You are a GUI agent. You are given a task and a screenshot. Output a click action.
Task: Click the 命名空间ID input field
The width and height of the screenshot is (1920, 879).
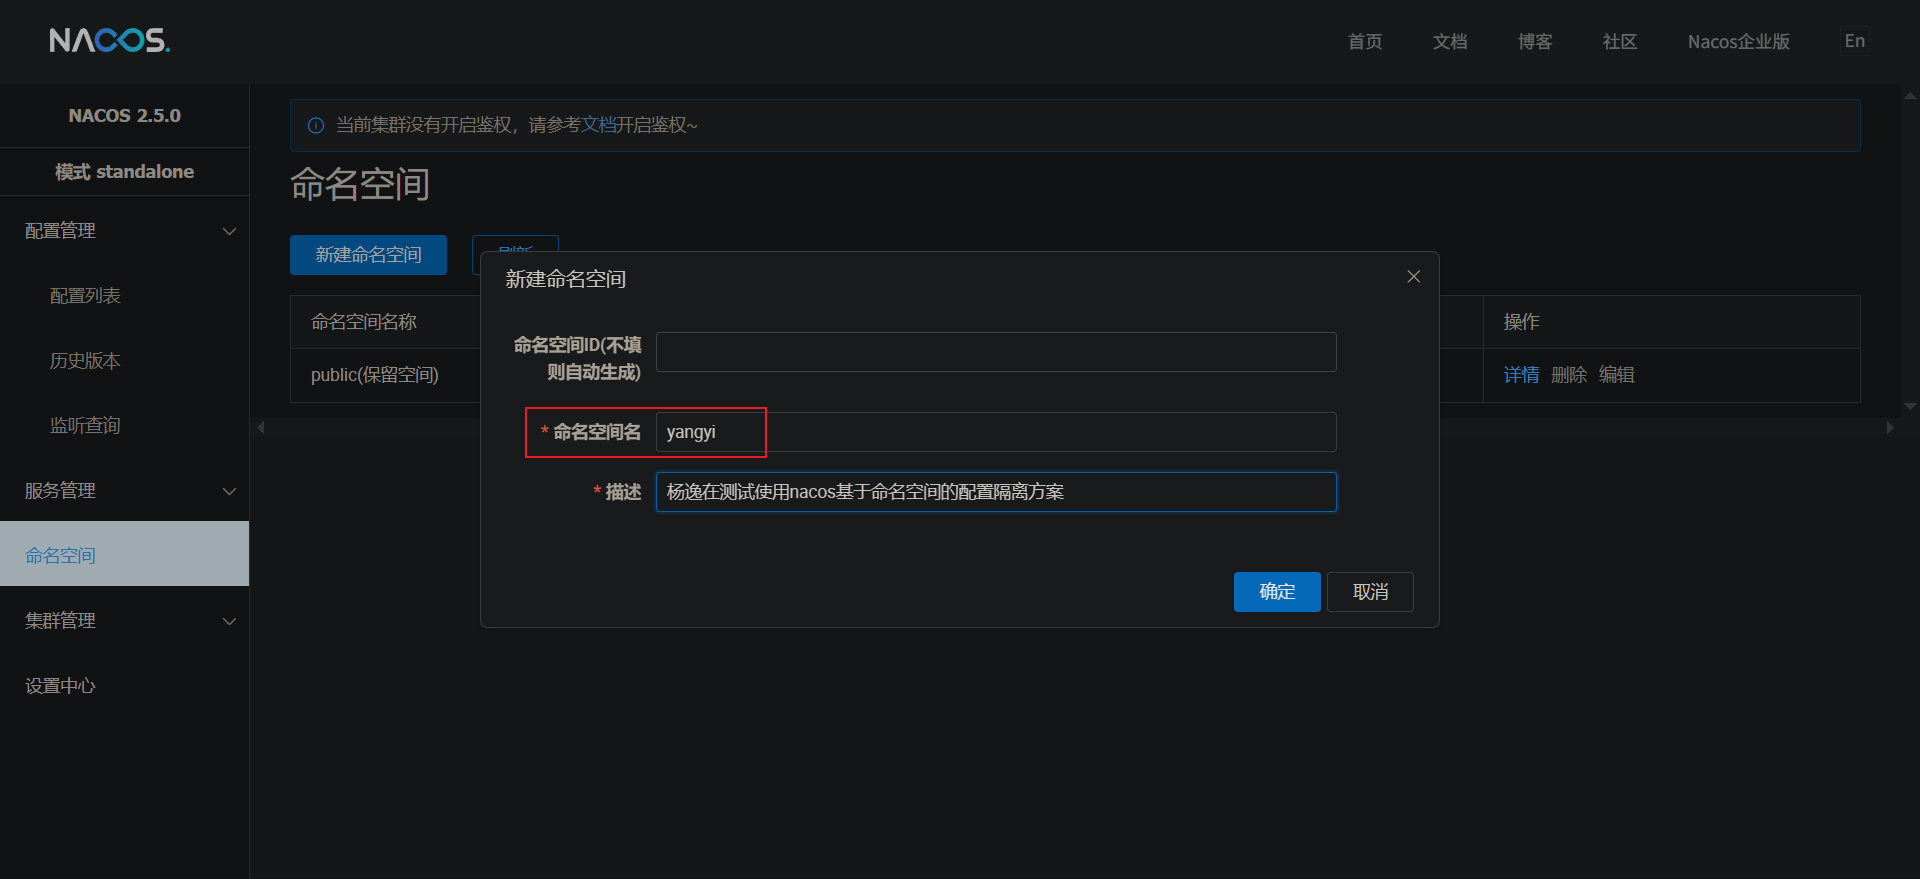pos(995,352)
